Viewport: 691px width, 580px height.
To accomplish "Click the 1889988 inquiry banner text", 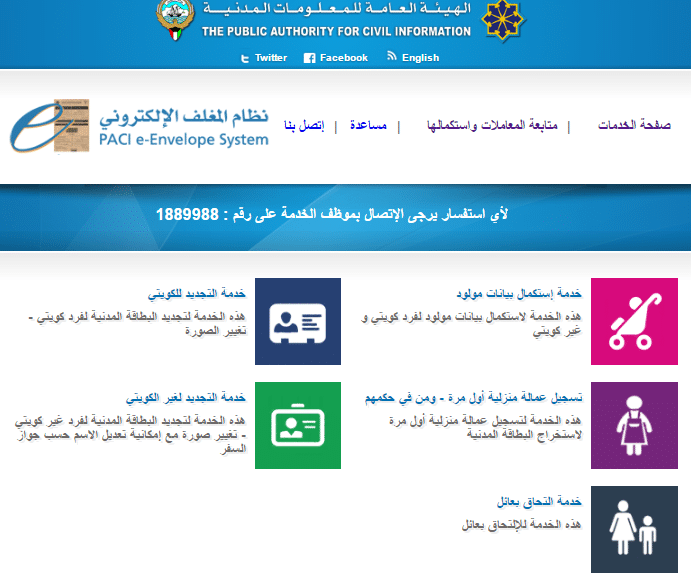I will coord(332,215).
